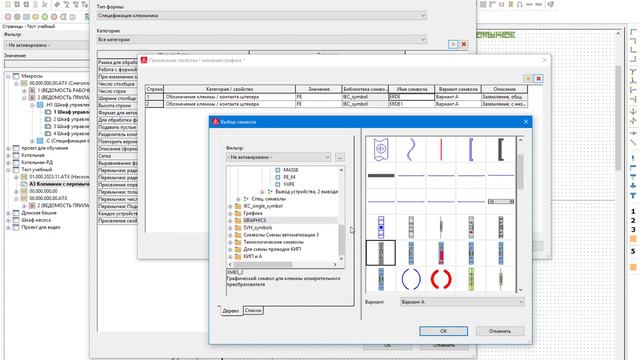Expand the IEC_single_symbol folder node
Viewport: 640px width, 360px height.
(x=230, y=207)
